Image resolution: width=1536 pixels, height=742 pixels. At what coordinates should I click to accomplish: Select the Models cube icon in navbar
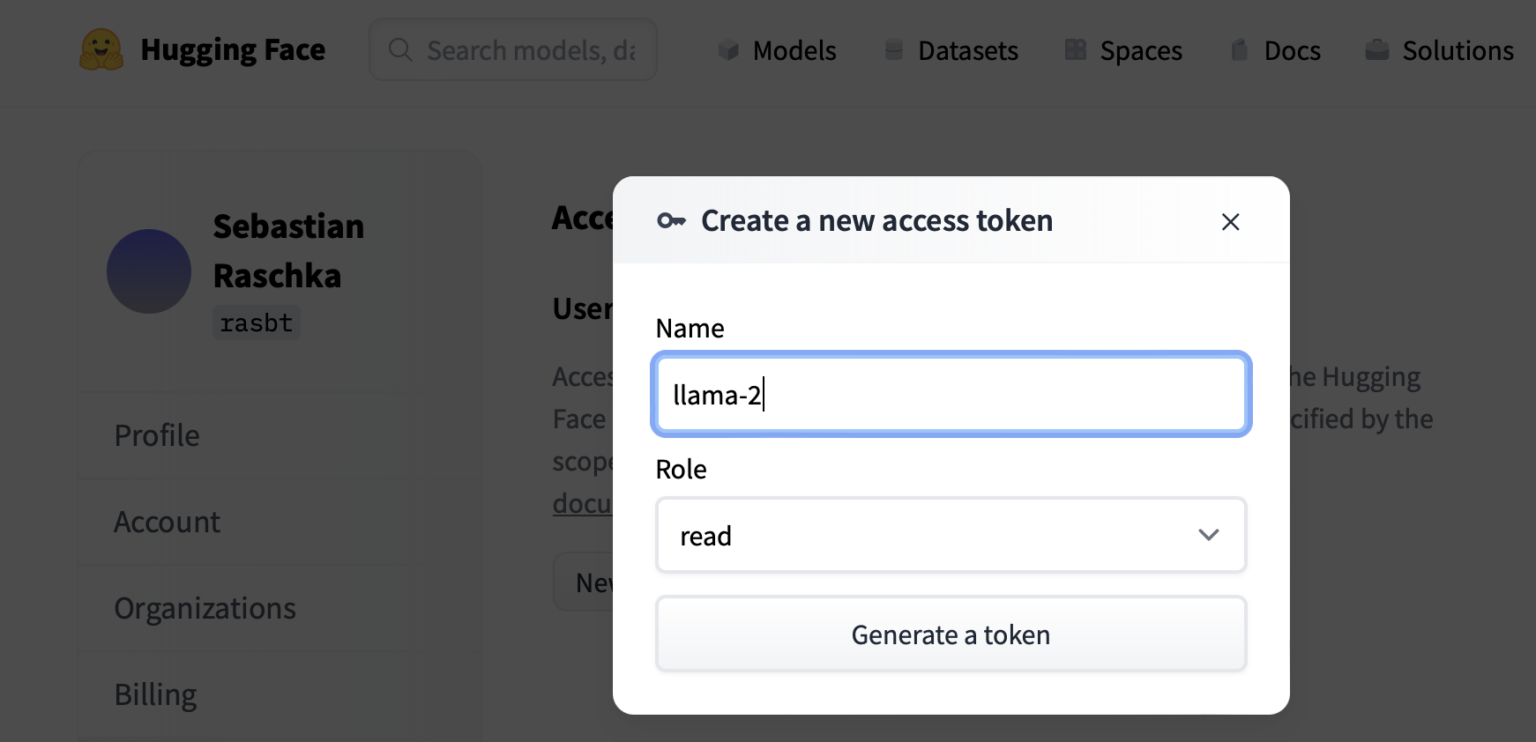click(x=731, y=50)
